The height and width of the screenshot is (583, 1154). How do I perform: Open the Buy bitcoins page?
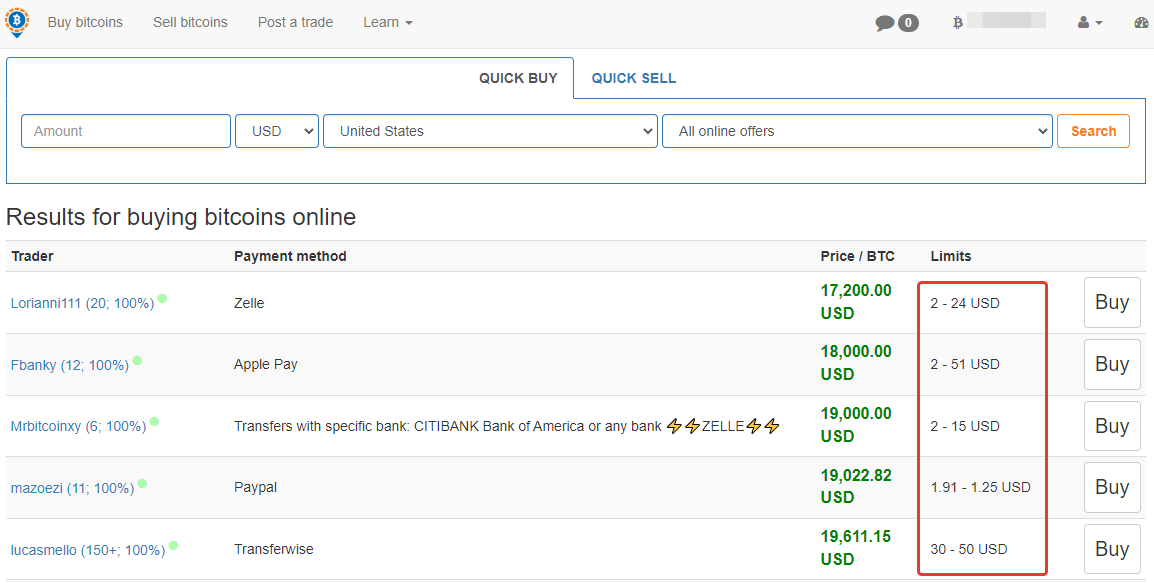click(85, 23)
